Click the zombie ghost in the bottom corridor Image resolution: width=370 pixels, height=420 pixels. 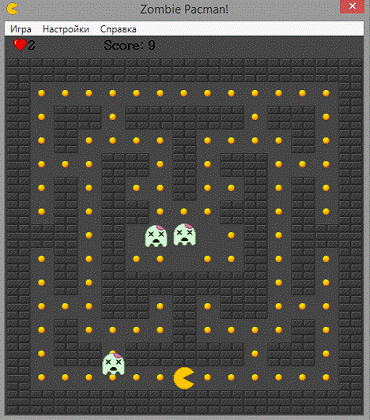[113, 364]
